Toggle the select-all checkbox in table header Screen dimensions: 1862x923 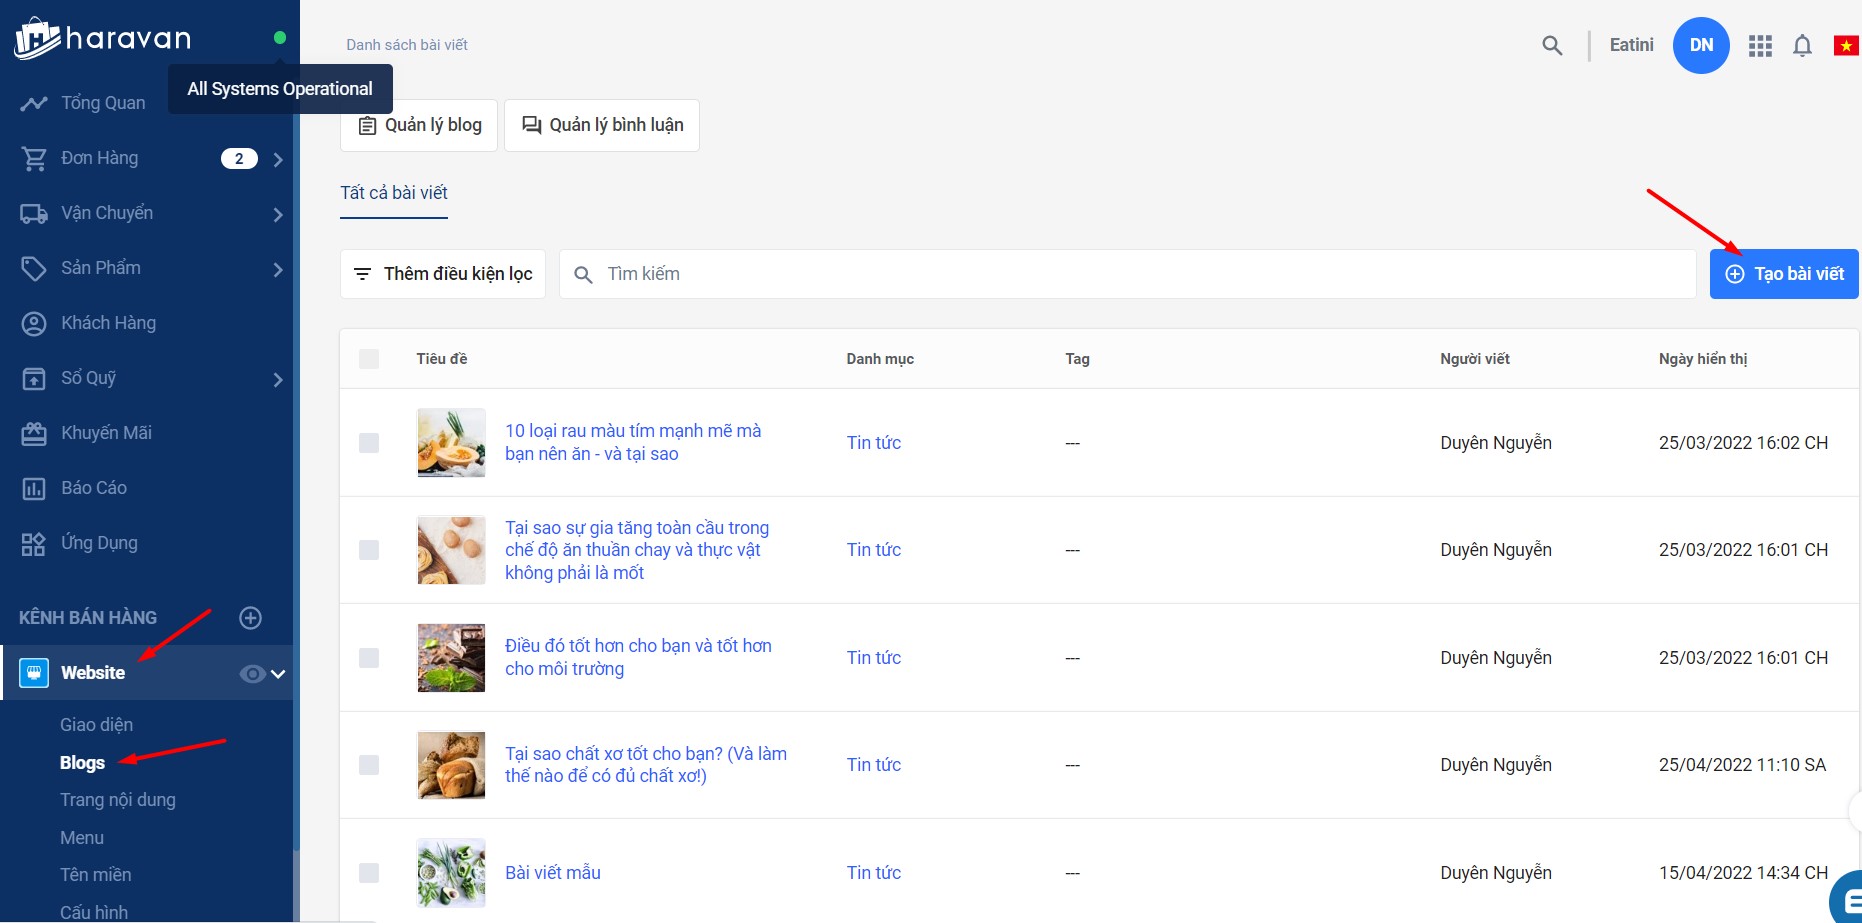(369, 359)
